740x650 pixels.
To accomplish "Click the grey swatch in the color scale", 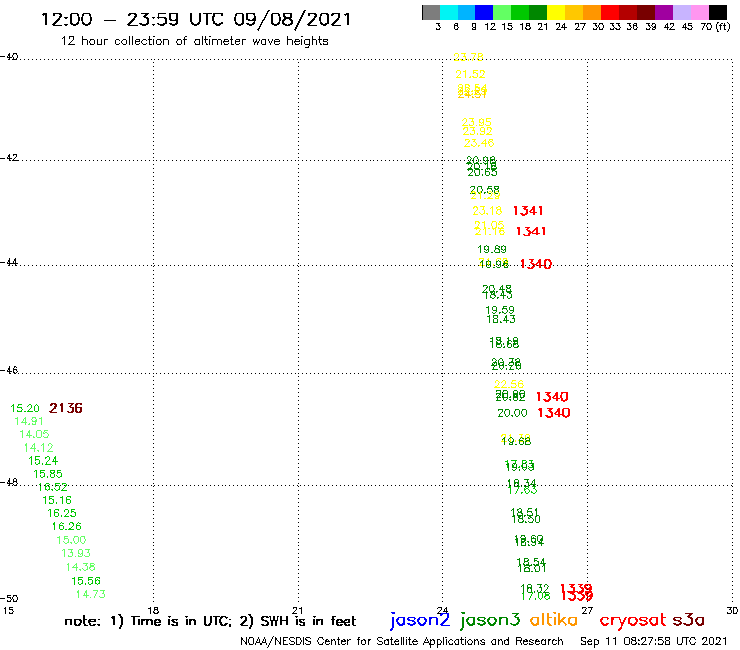I will click(x=431, y=12).
